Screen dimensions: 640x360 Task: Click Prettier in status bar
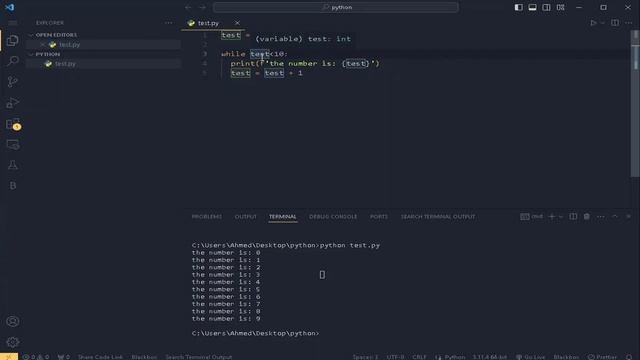[x=602, y=357]
